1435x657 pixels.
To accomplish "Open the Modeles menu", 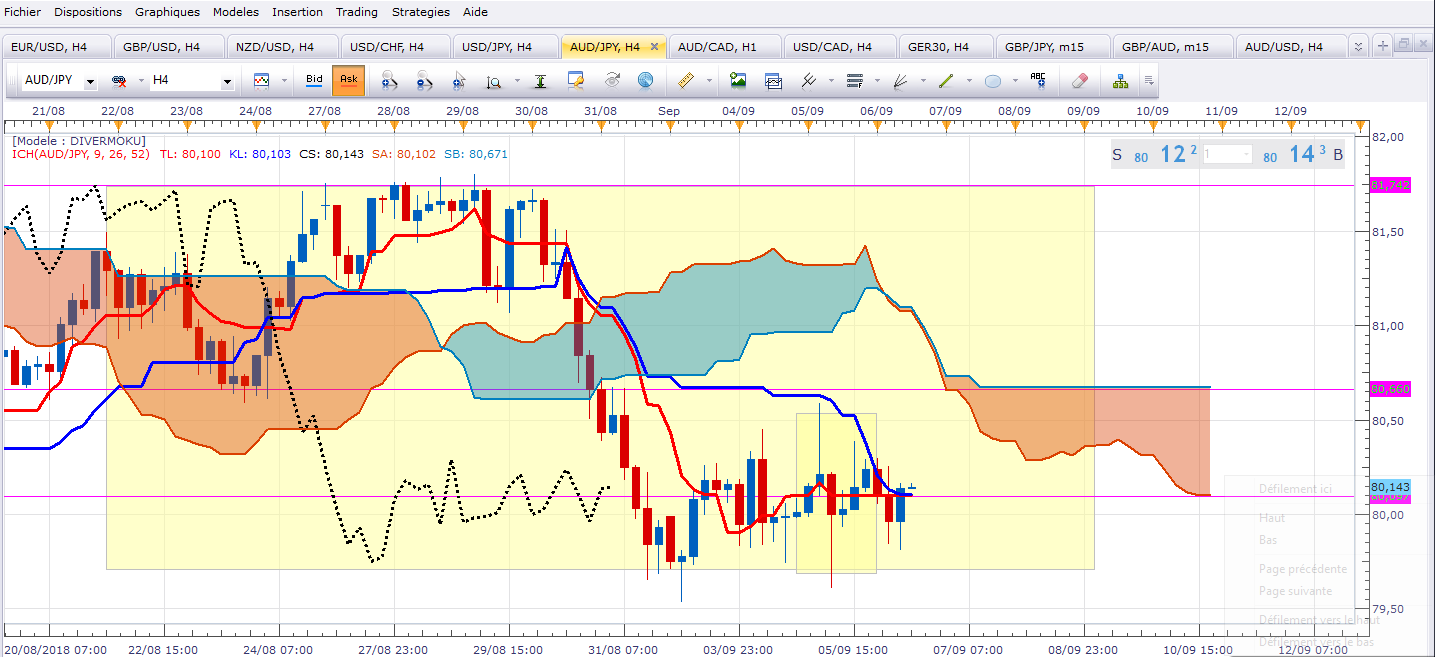I will click(x=236, y=12).
